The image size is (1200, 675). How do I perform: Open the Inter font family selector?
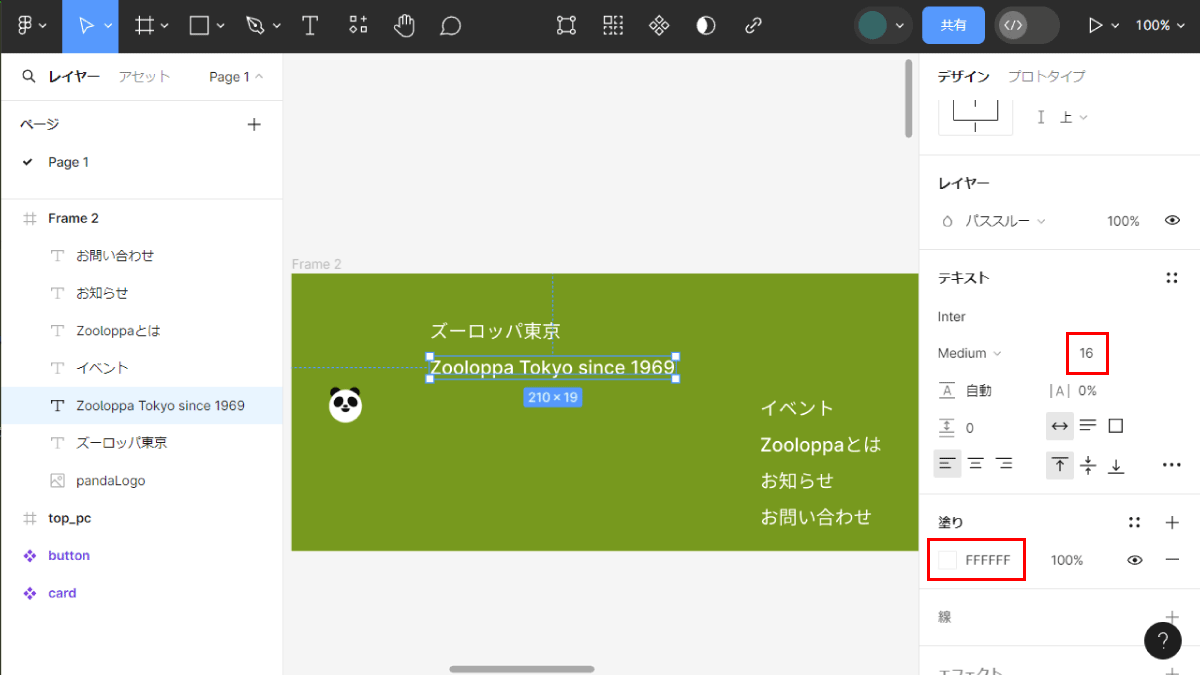click(x=952, y=316)
